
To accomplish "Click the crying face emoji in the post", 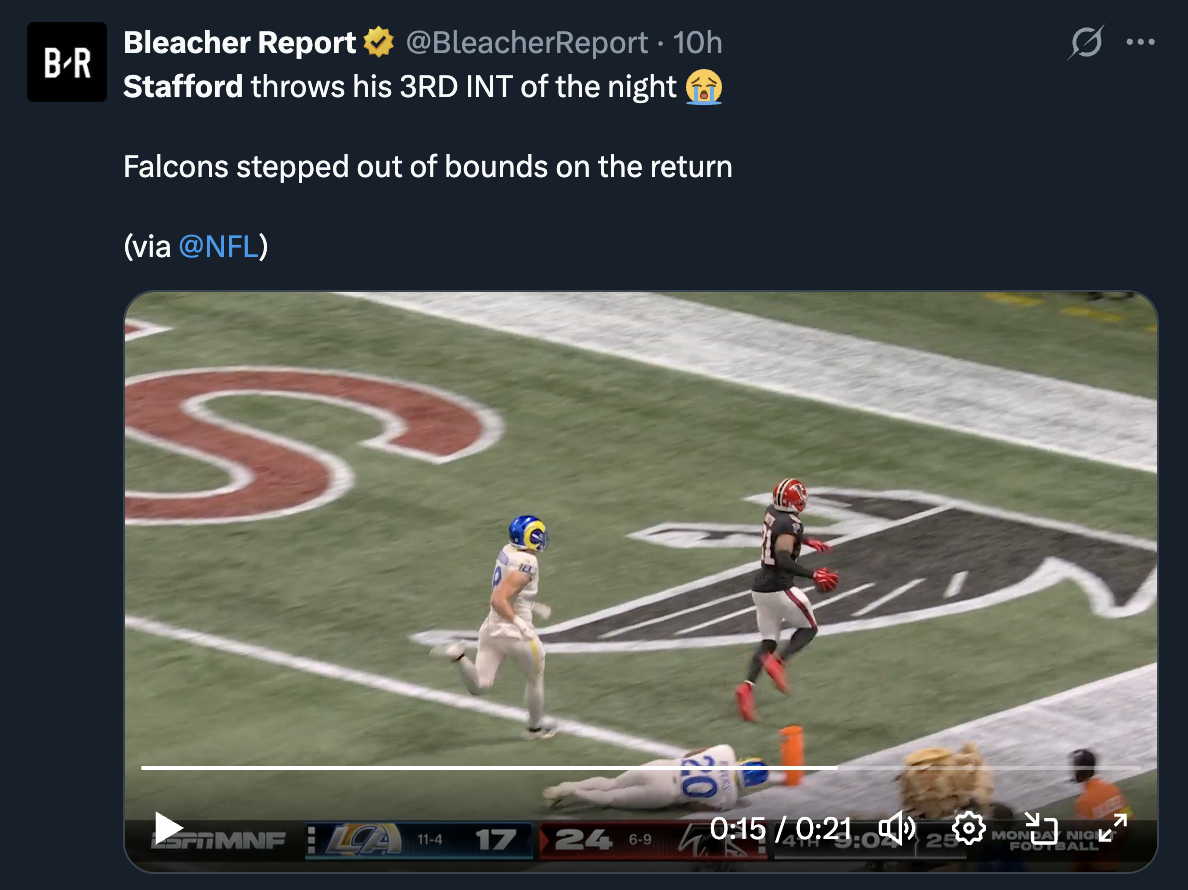I will (x=704, y=86).
